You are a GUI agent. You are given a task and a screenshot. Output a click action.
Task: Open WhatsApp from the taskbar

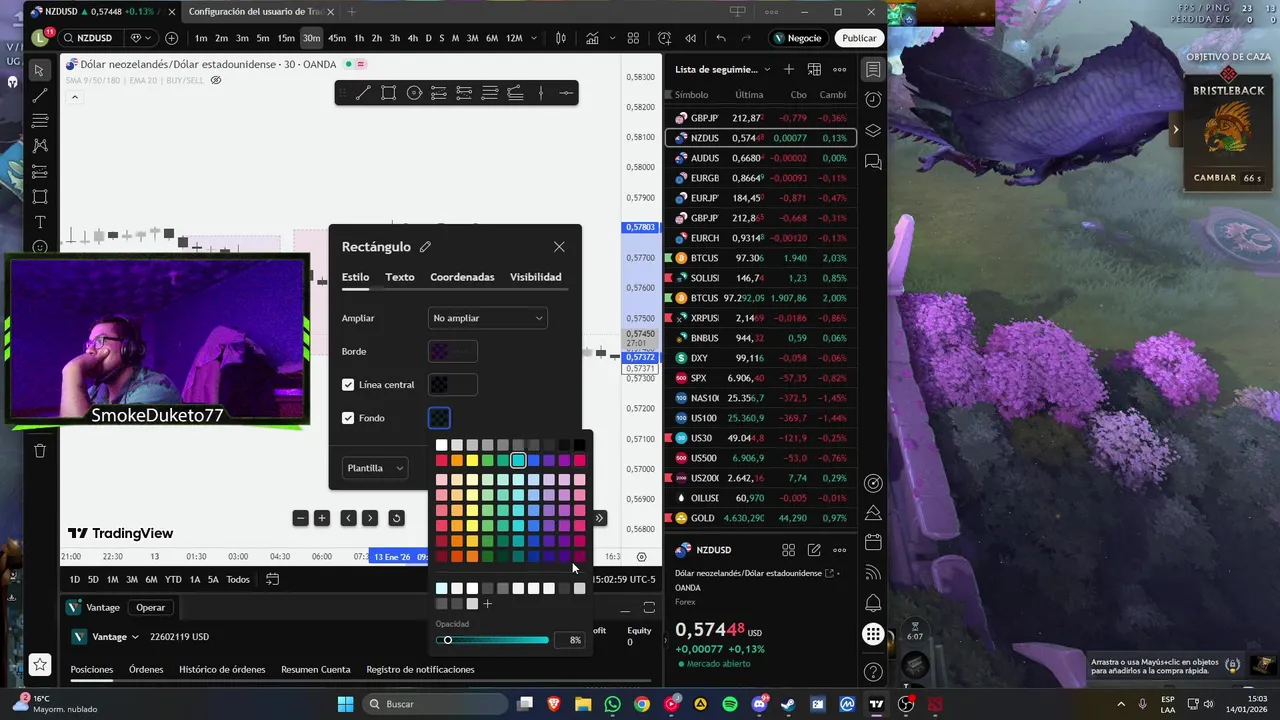pyautogui.click(x=612, y=704)
